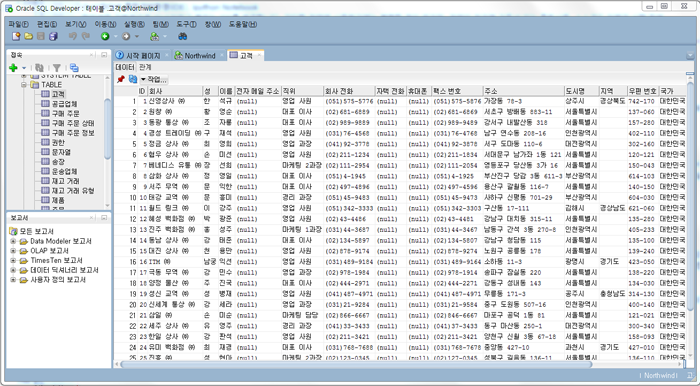Click the gray Forward navigation icon
This screenshot has width=700, height=386.
[126, 37]
